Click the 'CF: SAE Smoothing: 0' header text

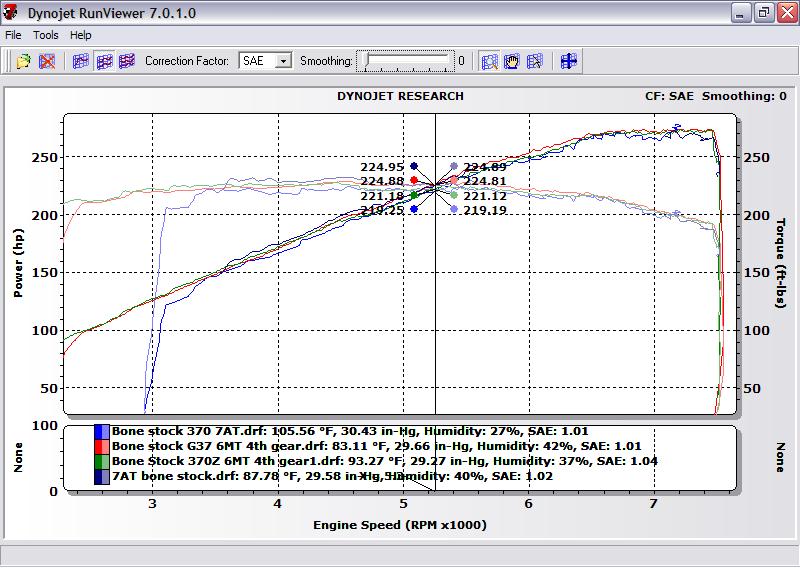coord(716,96)
